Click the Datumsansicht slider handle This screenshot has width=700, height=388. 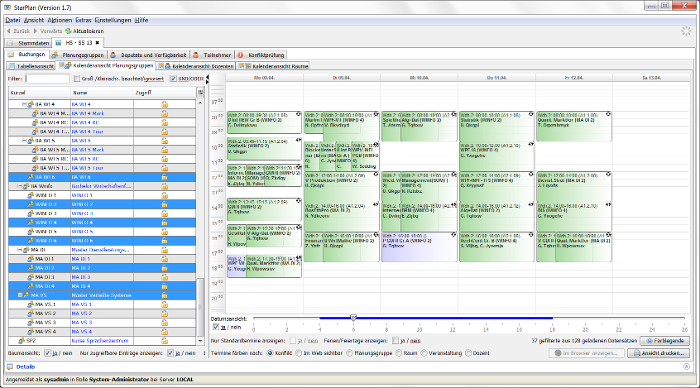(354, 318)
